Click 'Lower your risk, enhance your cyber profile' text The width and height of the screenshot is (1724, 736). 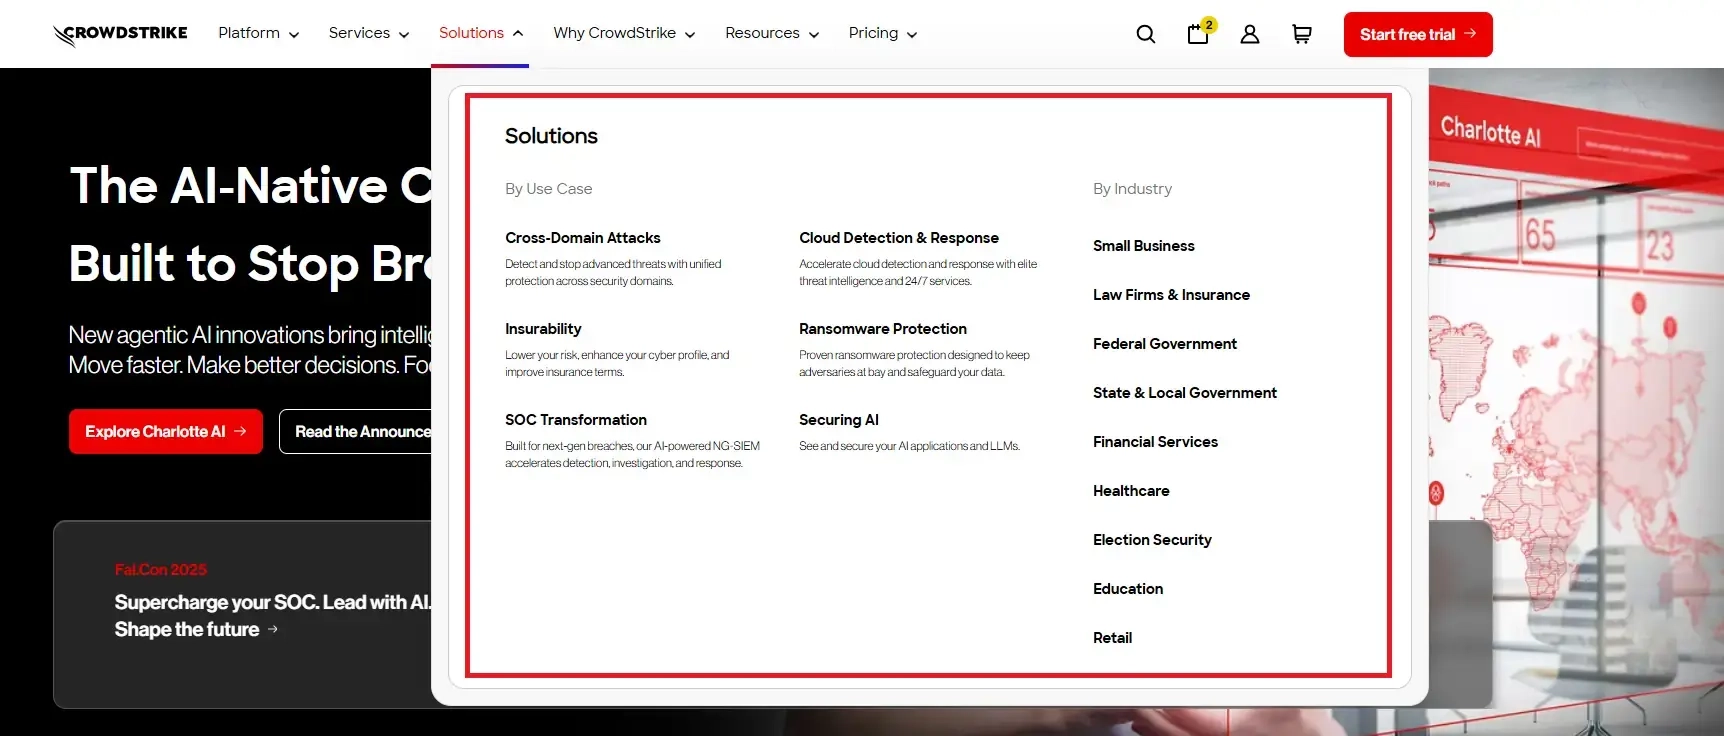[617, 364]
